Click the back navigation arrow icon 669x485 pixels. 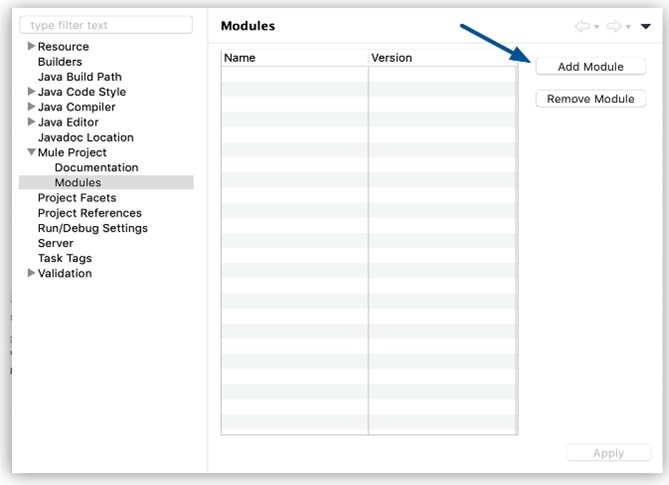tap(582, 26)
